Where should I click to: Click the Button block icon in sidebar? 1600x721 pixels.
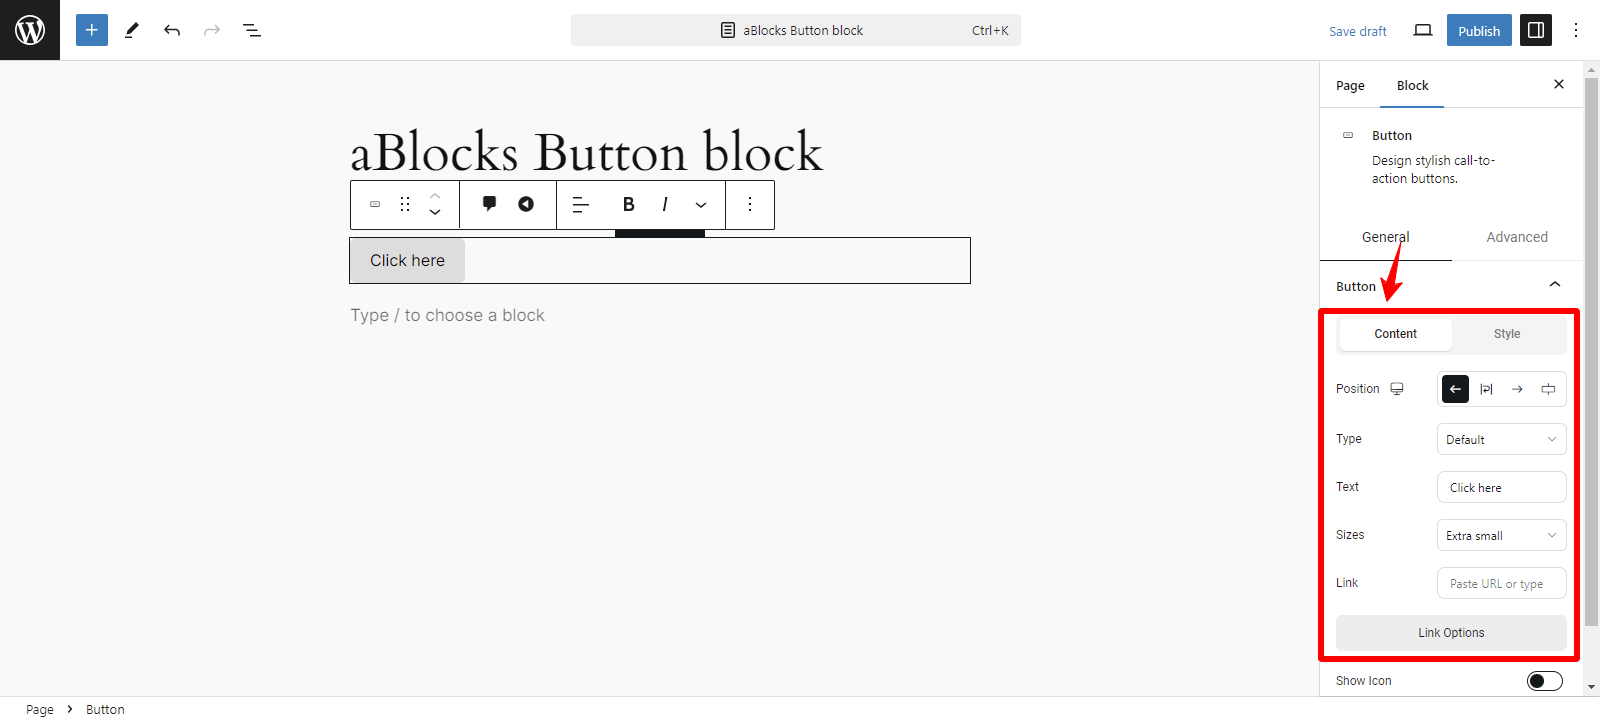pos(1348,135)
